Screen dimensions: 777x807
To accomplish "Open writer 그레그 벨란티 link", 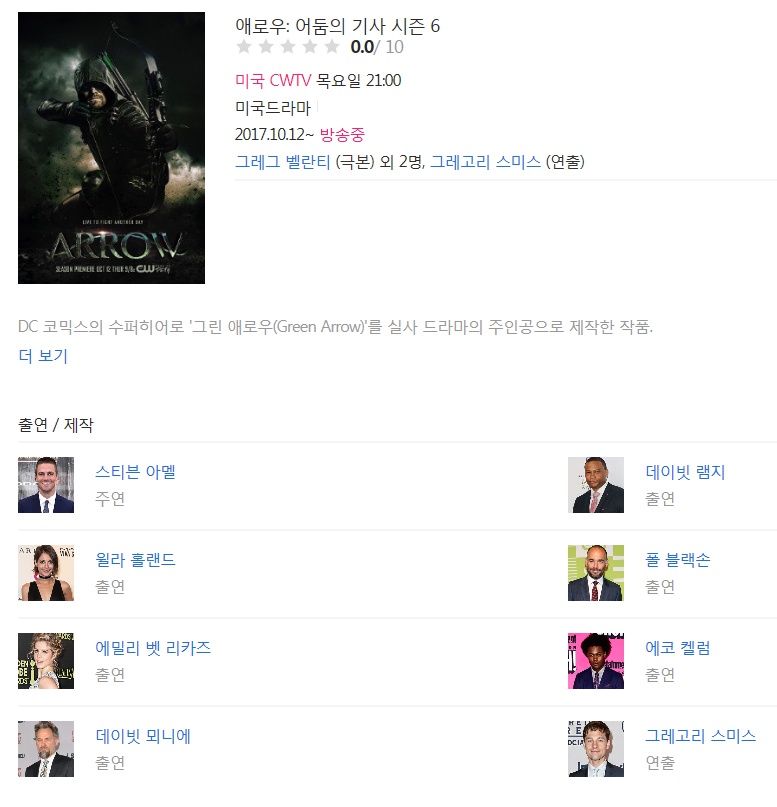I will point(282,162).
